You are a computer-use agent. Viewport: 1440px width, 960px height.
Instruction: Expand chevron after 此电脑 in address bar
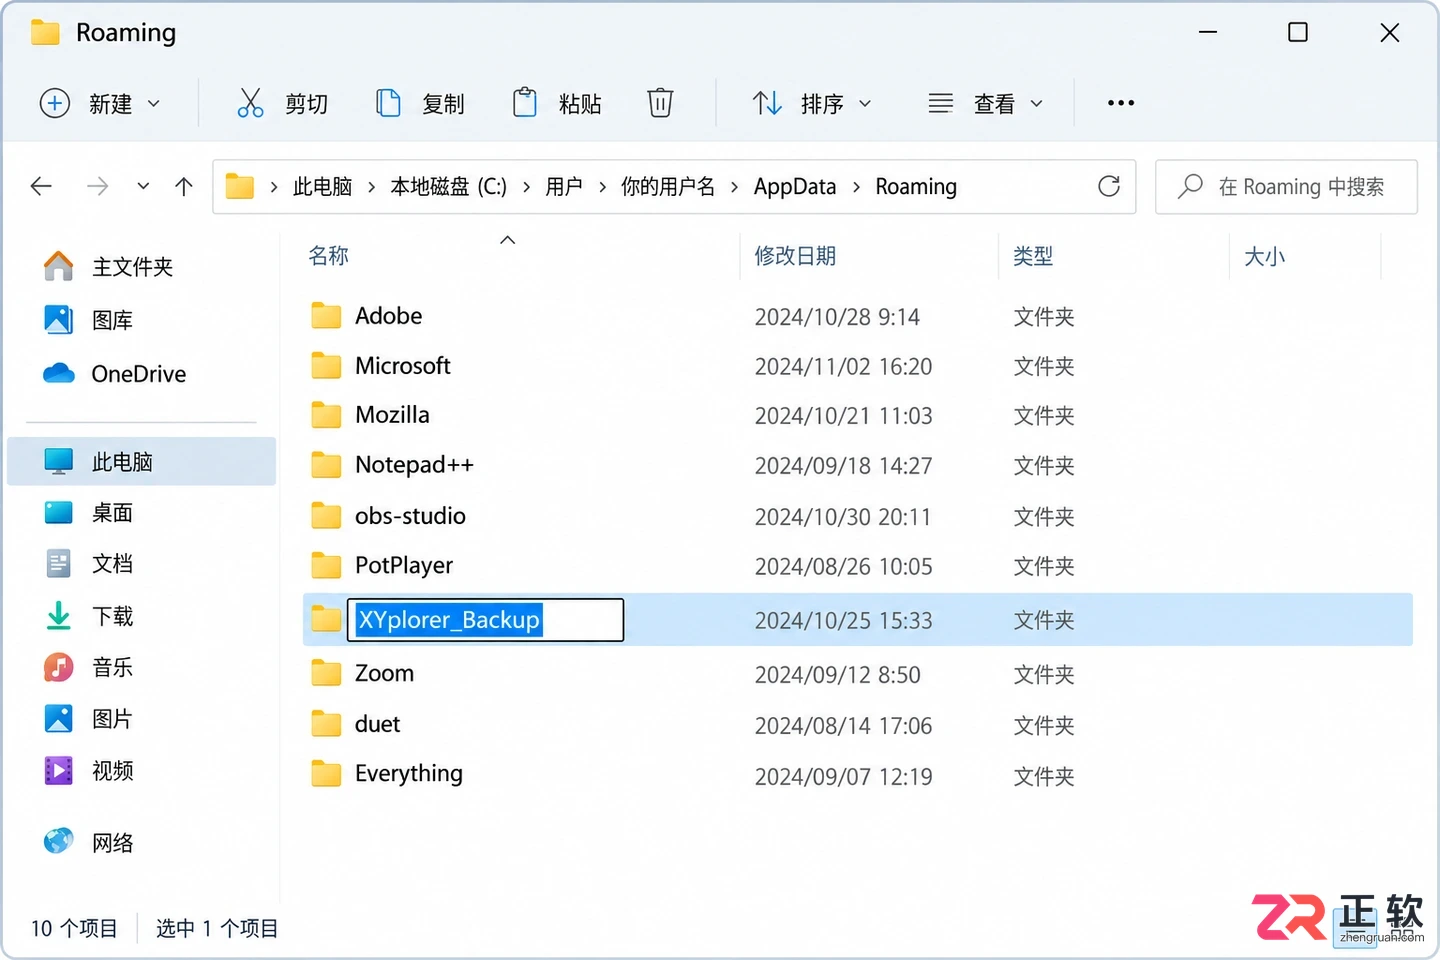click(371, 187)
